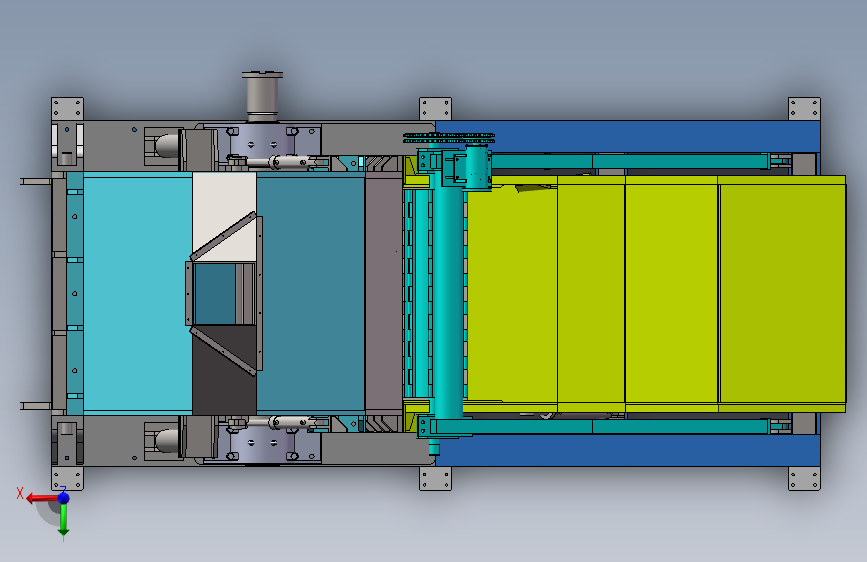
Task: Click the green Y axis arrow of the triad
Action: pyautogui.click(x=64, y=521)
